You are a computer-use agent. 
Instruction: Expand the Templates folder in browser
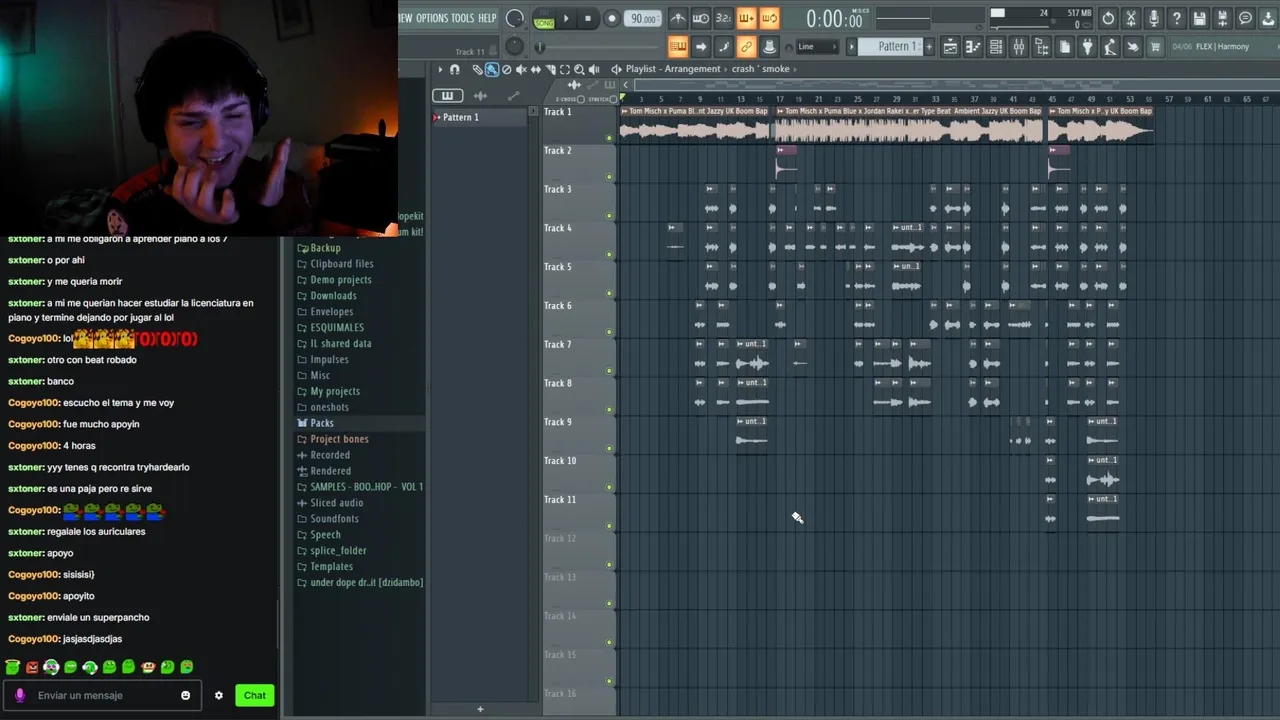[x=331, y=567]
